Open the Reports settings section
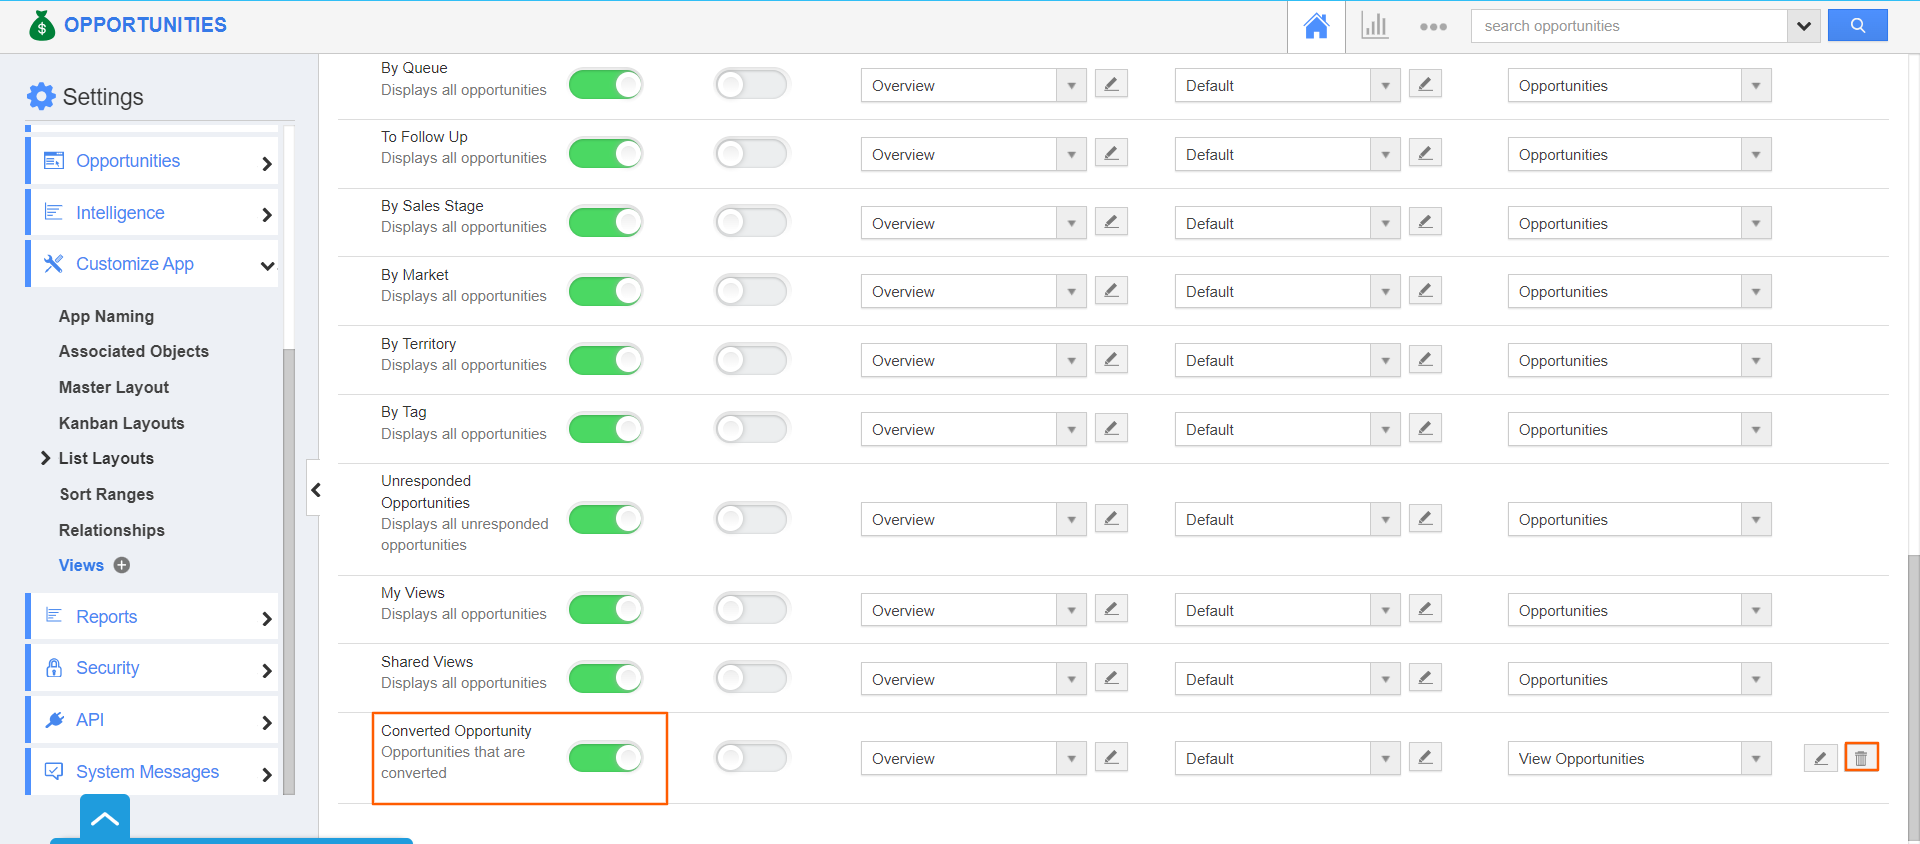1920x844 pixels. point(152,617)
